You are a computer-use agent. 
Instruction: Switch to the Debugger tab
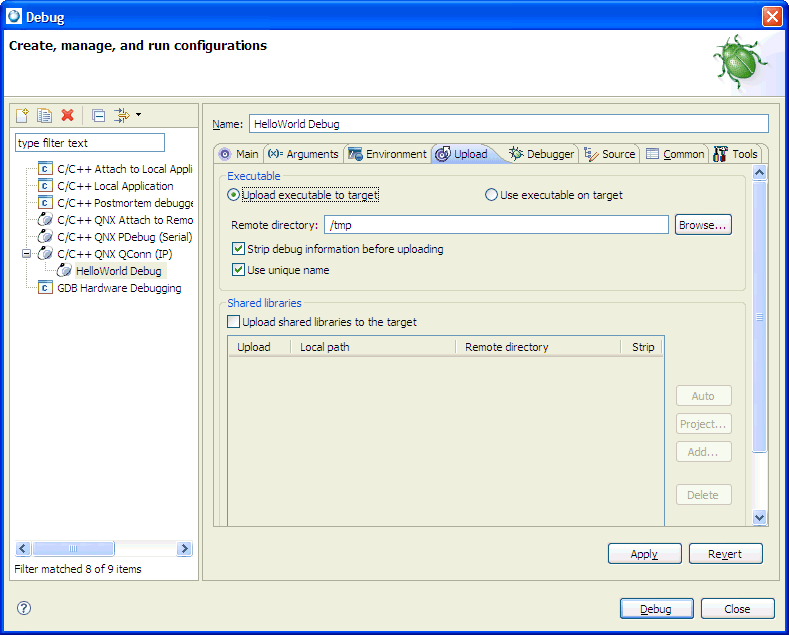pos(541,154)
